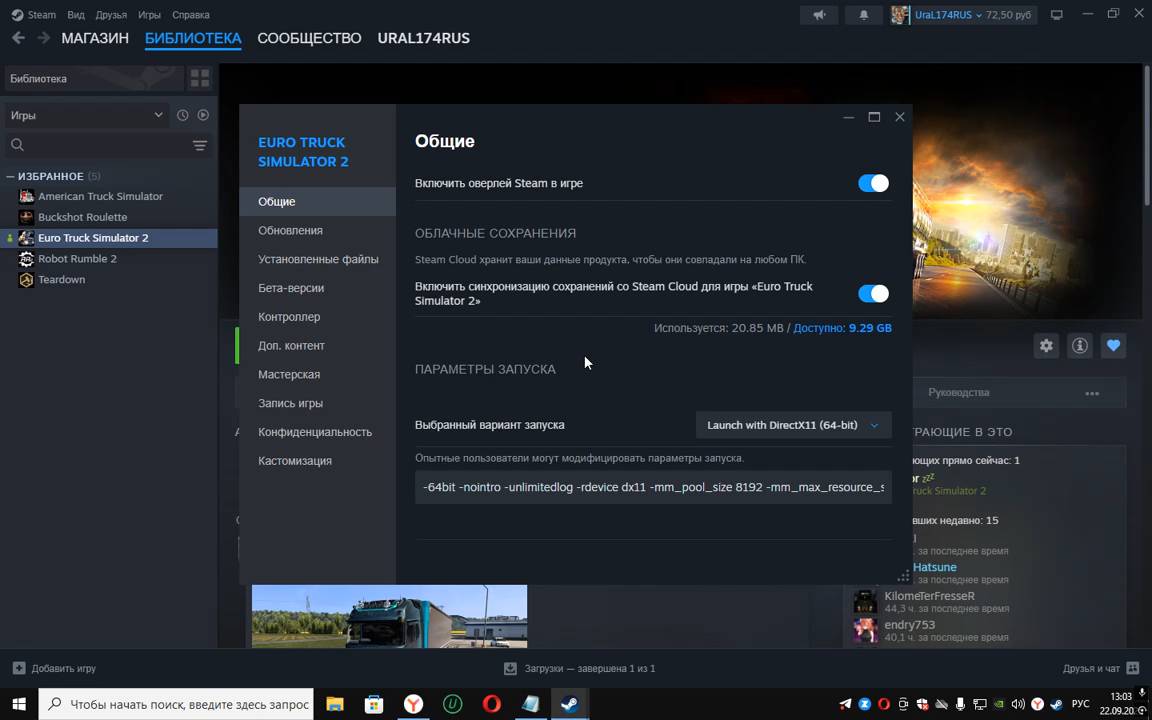Image resolution: width=1152 pixels, height=720 pixels.
Task: Go forward with the right arrow
Action: tap(43, 37)
